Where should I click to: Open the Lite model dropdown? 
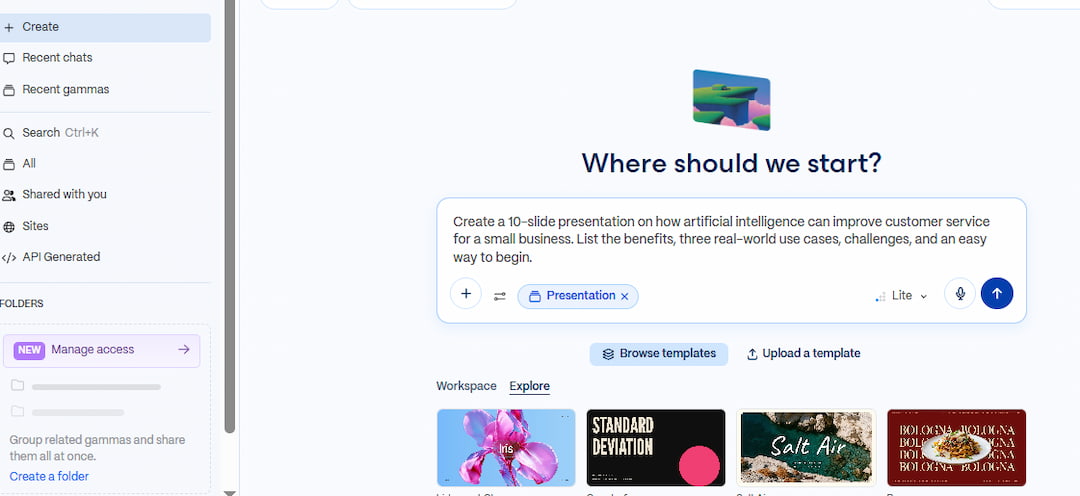point(901,296)
